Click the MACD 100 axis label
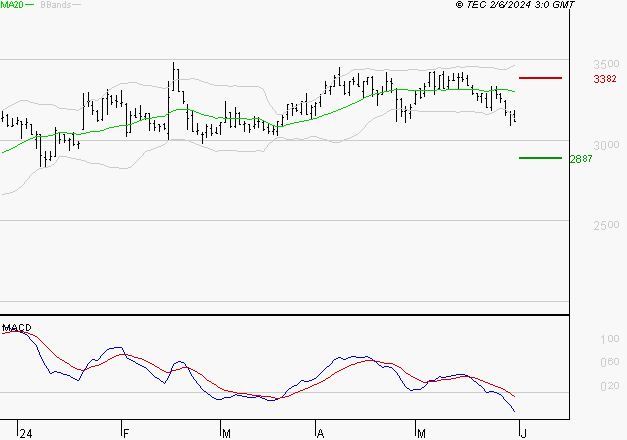 tap(609, 339)
